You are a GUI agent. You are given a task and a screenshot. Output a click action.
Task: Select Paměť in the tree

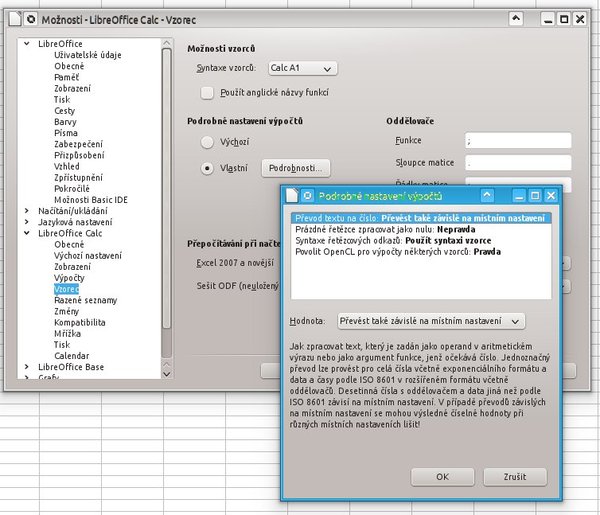[67, 77]
